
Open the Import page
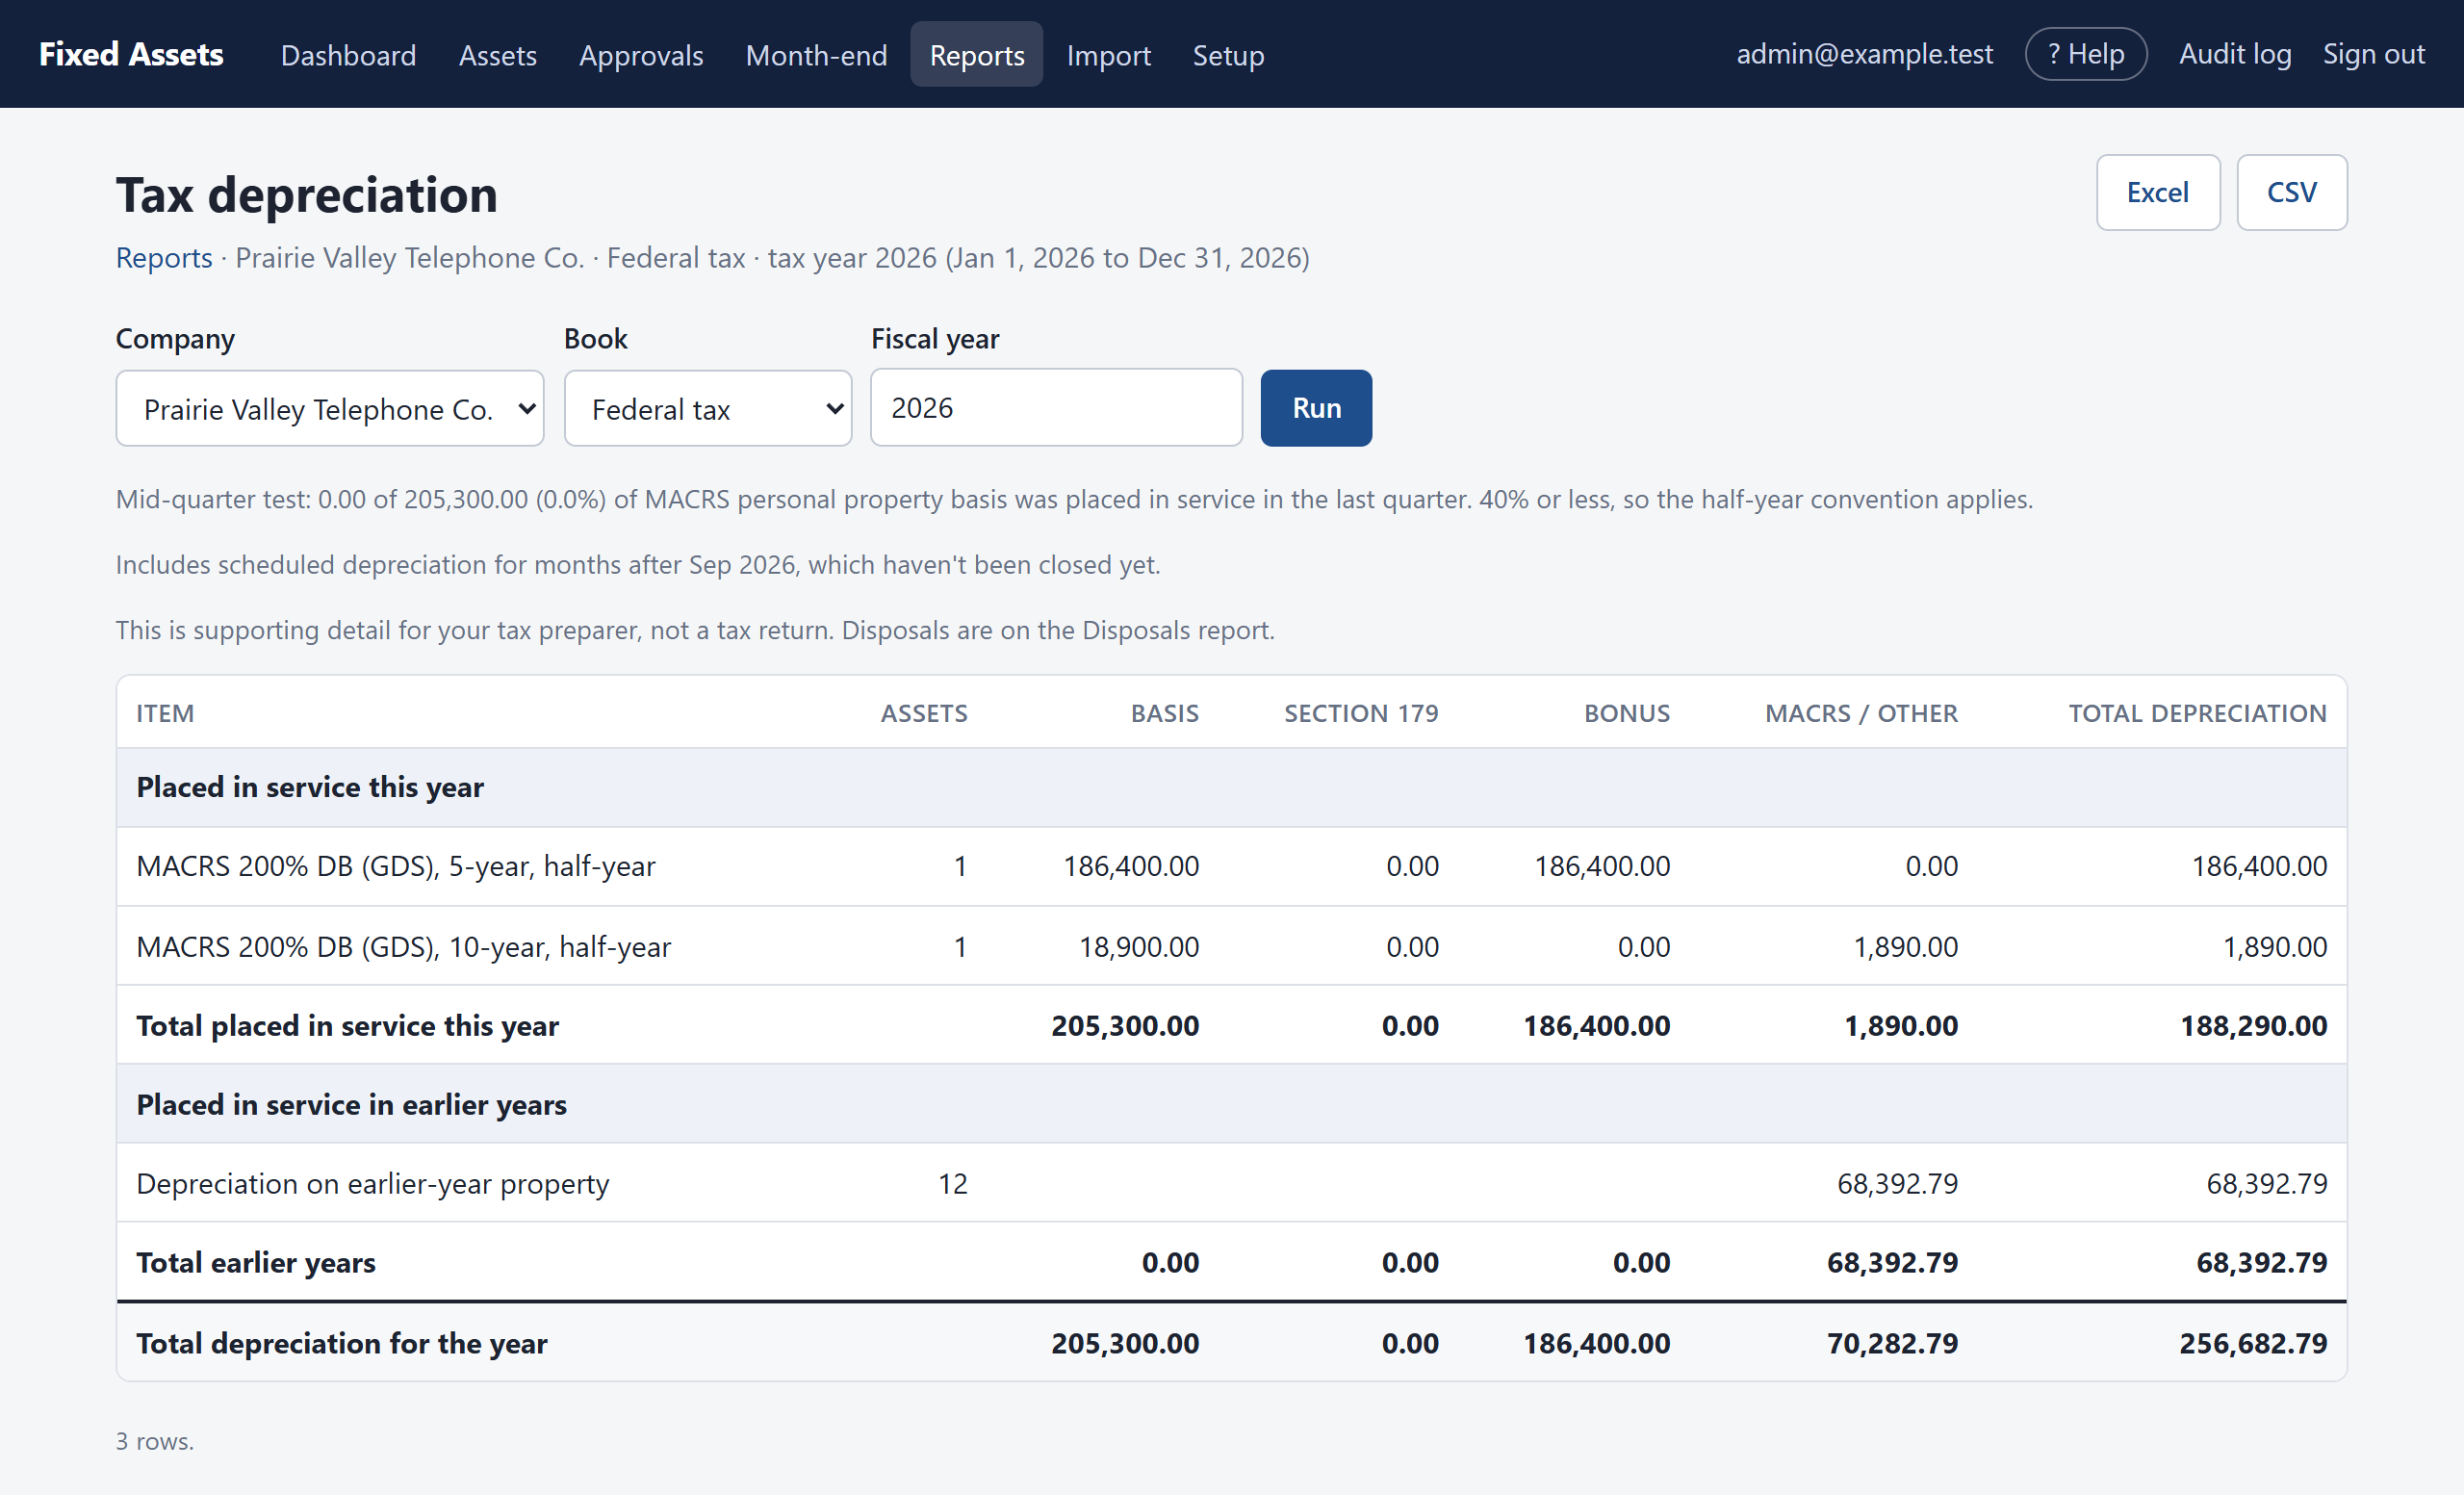click(x=1108, y=55)
